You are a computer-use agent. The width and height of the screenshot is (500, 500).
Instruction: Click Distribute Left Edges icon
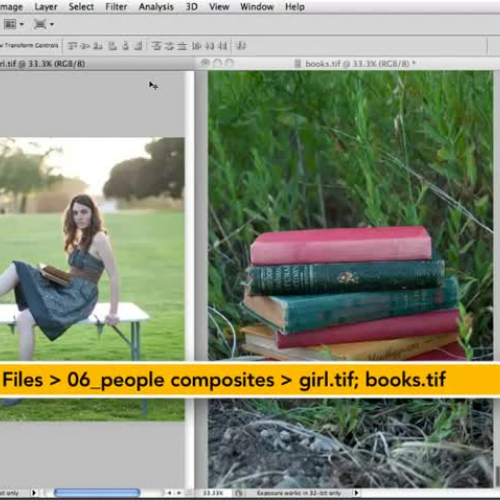(x=197, y=46)
